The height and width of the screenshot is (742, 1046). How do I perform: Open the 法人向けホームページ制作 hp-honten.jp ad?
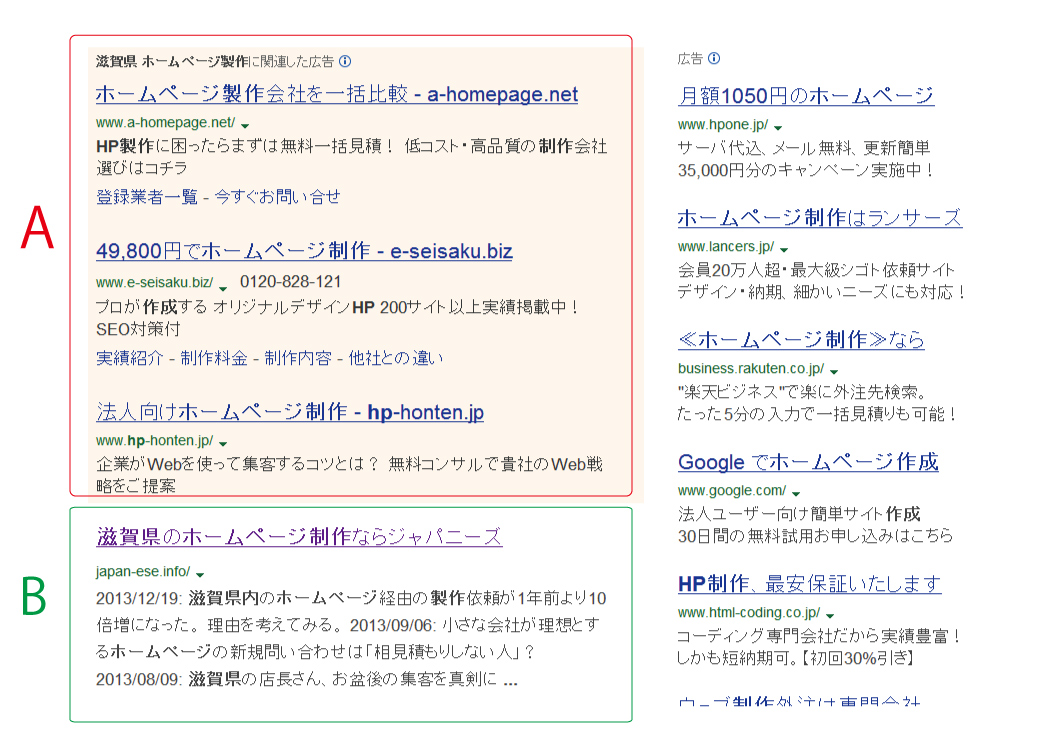coord(290,412)
